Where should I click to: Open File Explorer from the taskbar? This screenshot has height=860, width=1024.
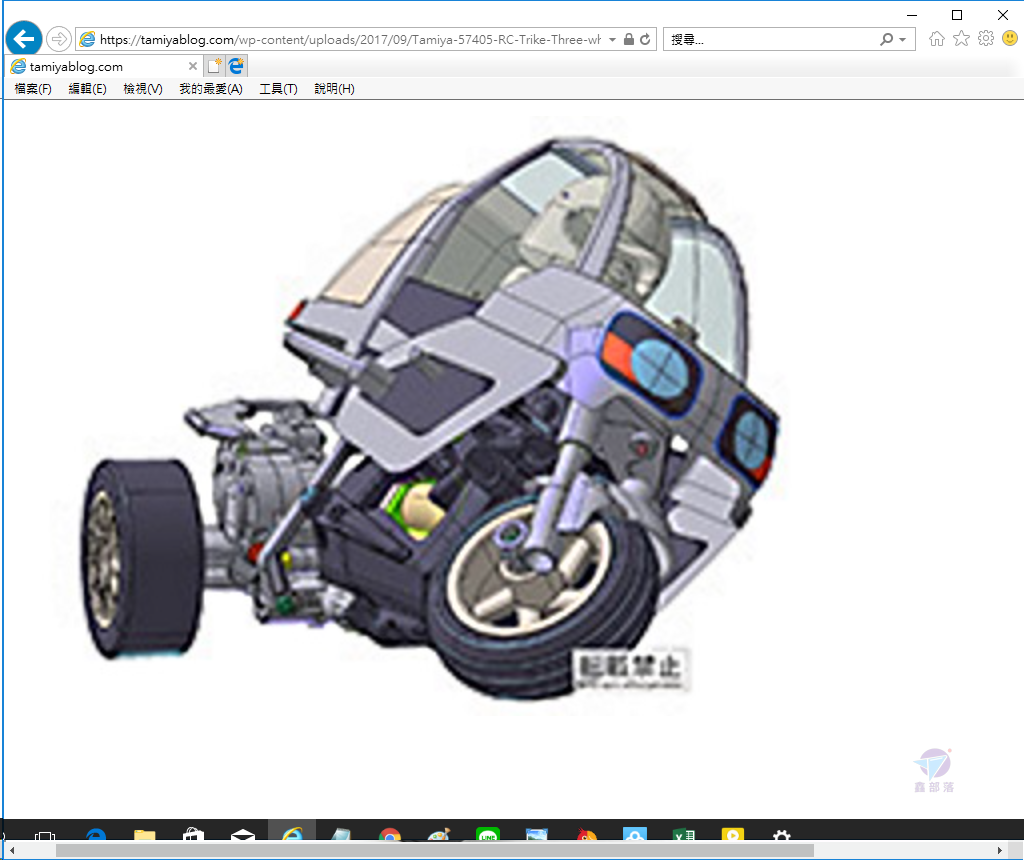[145, 835]
